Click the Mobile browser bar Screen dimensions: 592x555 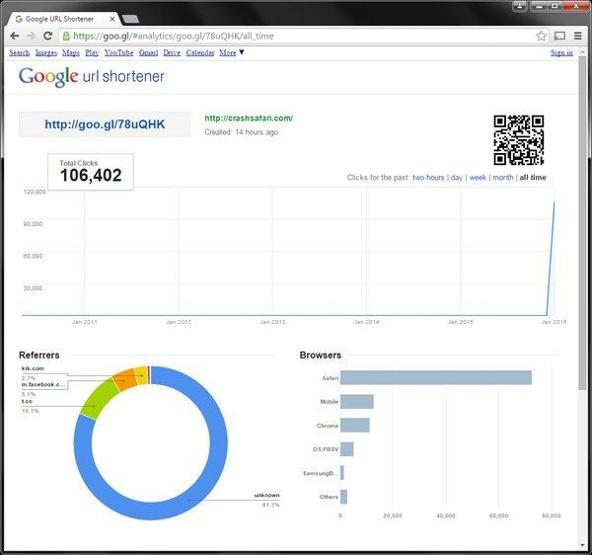click(357, 401)
